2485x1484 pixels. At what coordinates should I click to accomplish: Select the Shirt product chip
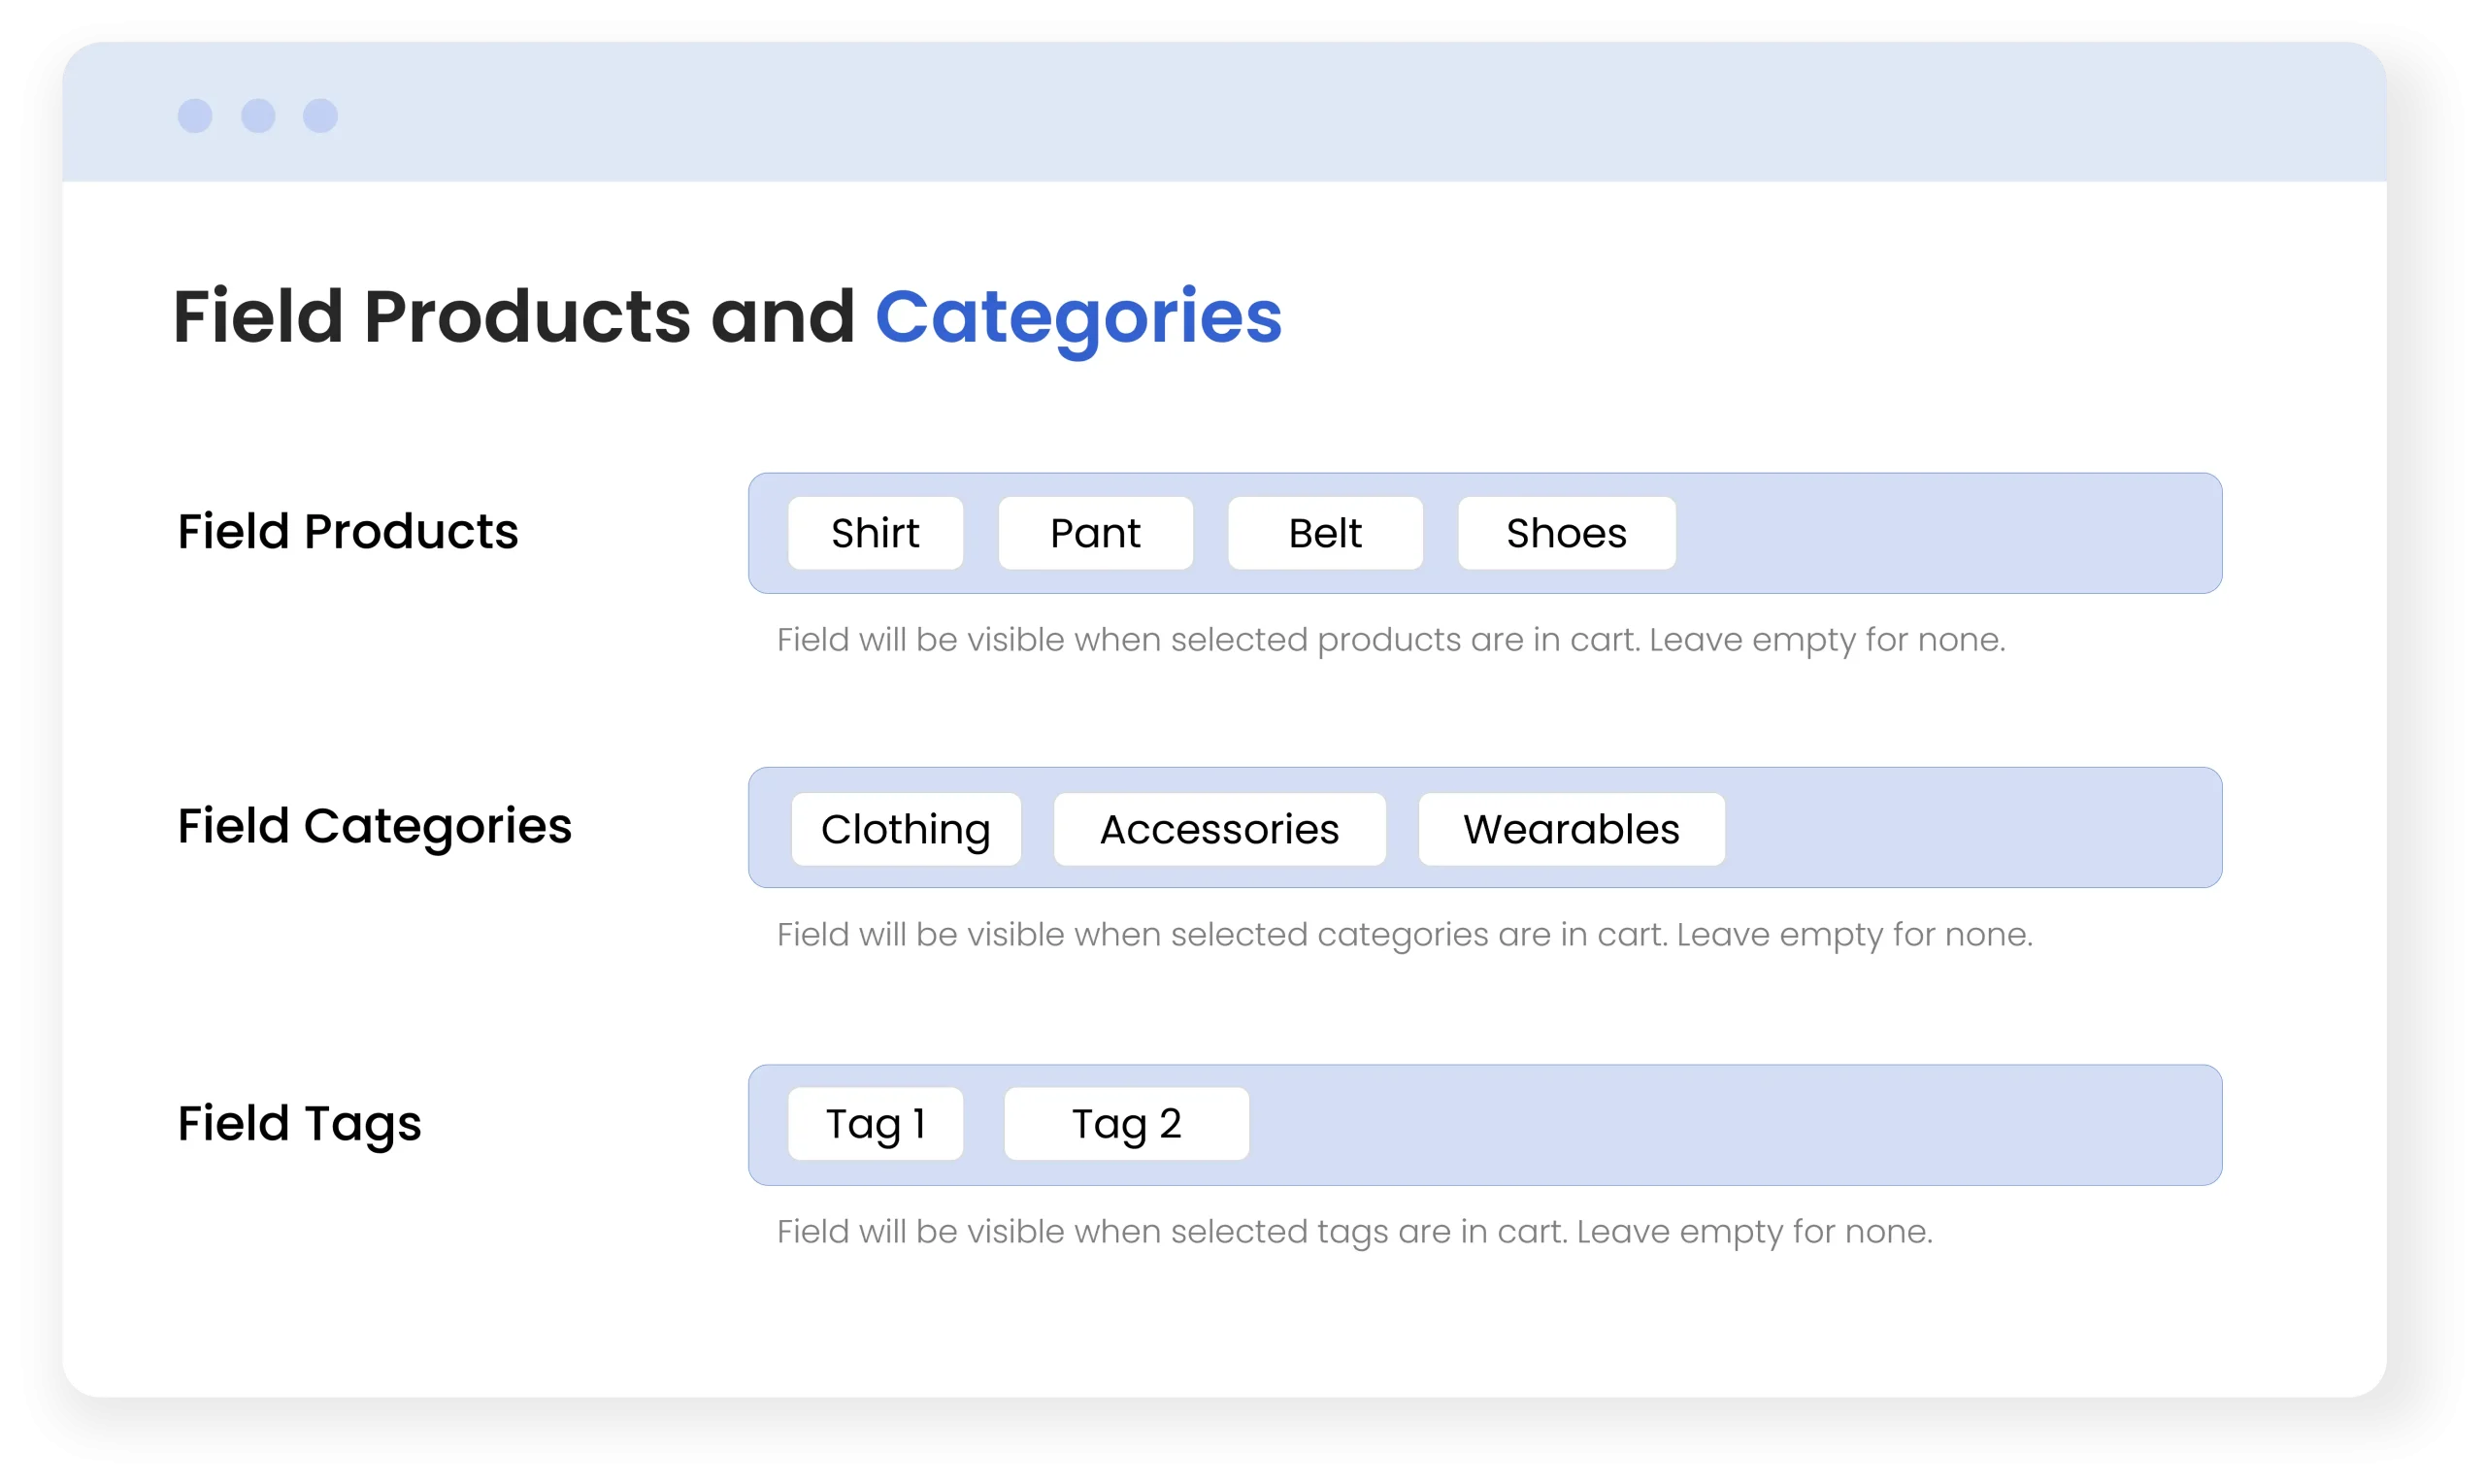(x=875, y=533)
